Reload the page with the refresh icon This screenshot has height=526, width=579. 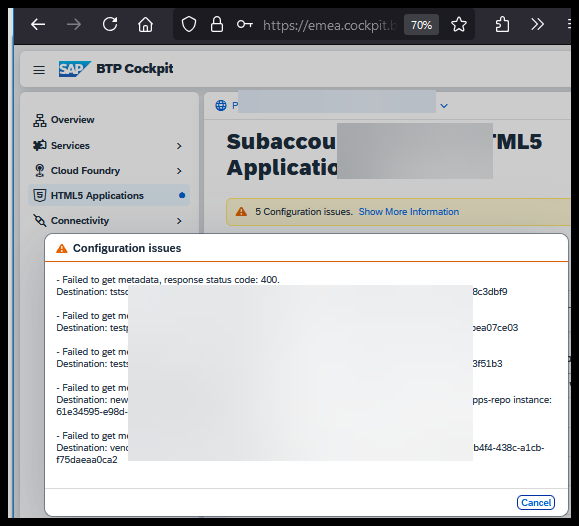point(110,24)
